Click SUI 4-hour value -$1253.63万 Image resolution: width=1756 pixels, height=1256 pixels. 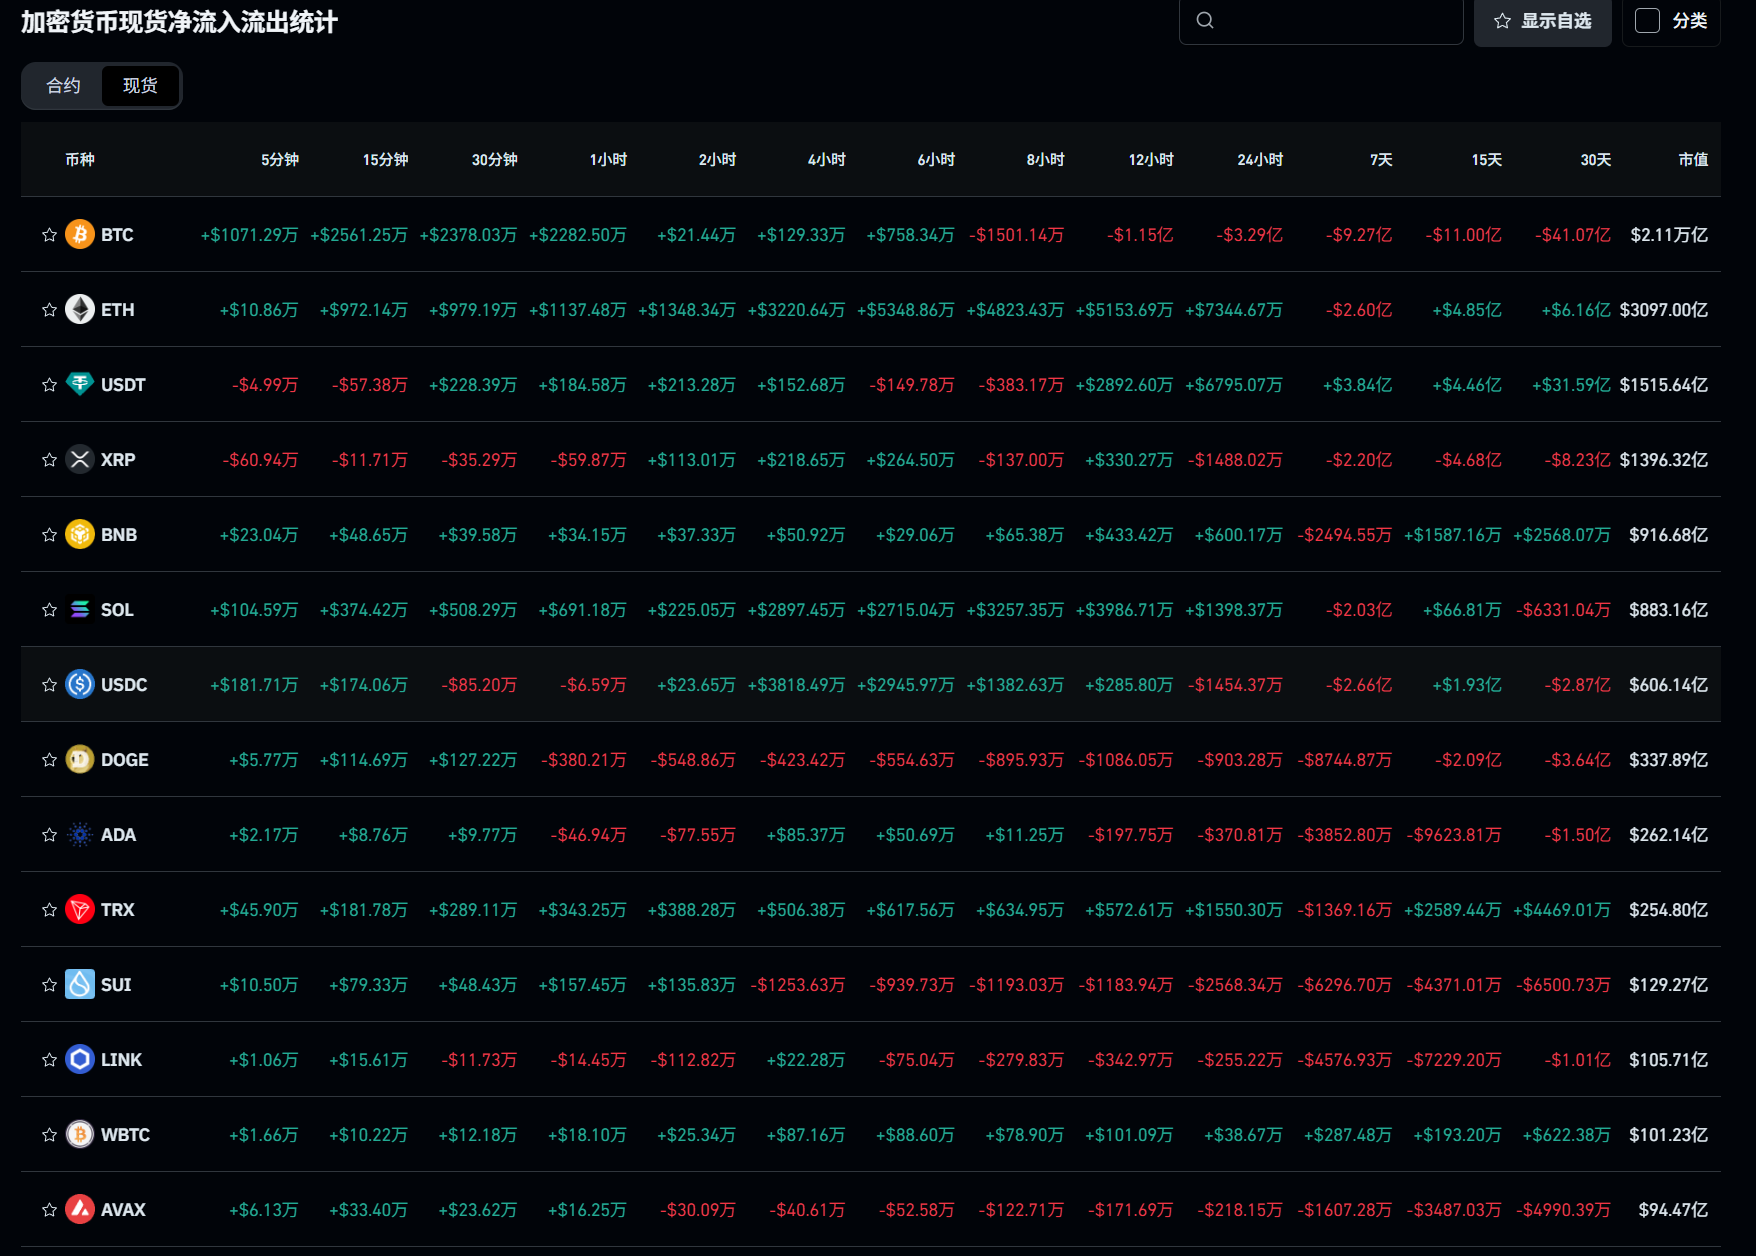point(798,985)
